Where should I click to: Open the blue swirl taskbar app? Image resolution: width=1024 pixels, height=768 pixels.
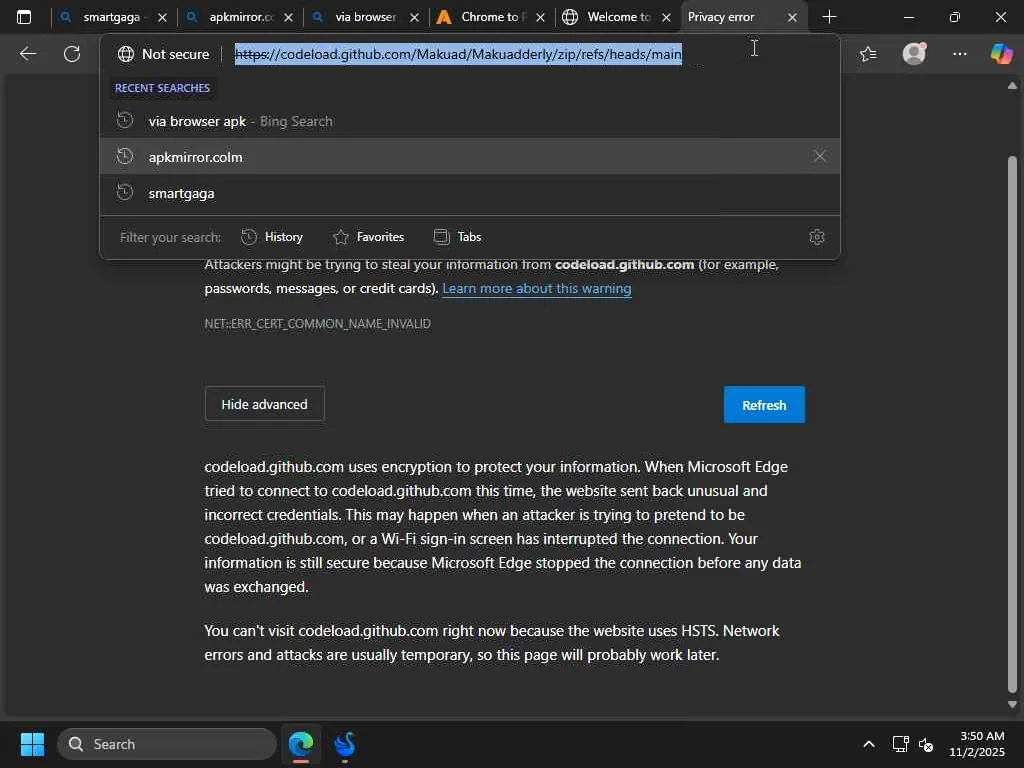pyautogui.click(x=345, y=744)
